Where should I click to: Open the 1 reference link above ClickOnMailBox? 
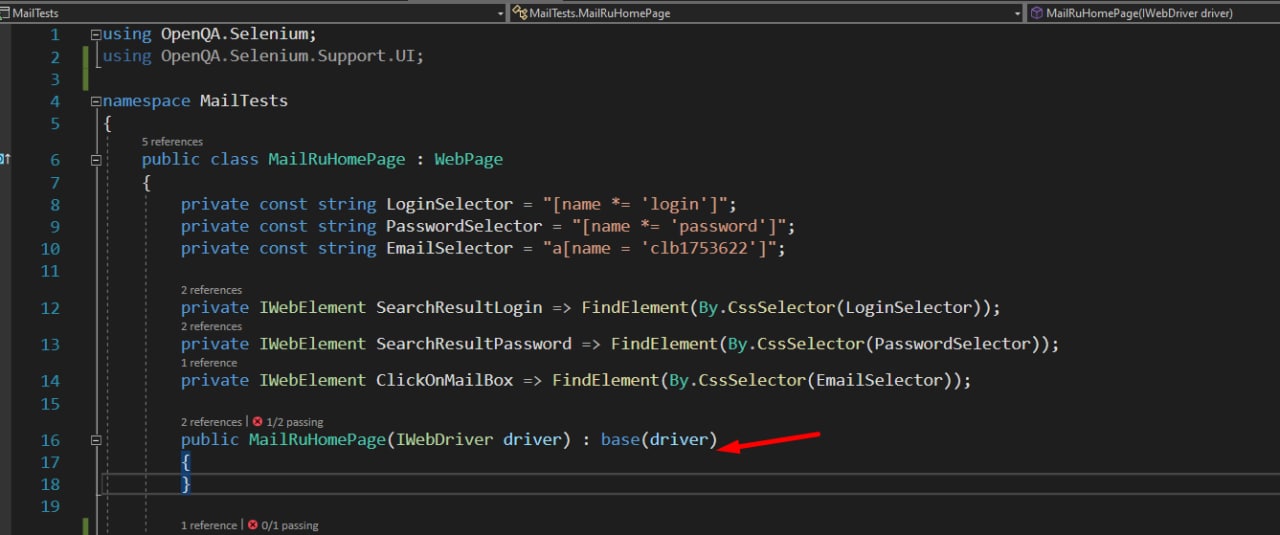click(209, 363)
